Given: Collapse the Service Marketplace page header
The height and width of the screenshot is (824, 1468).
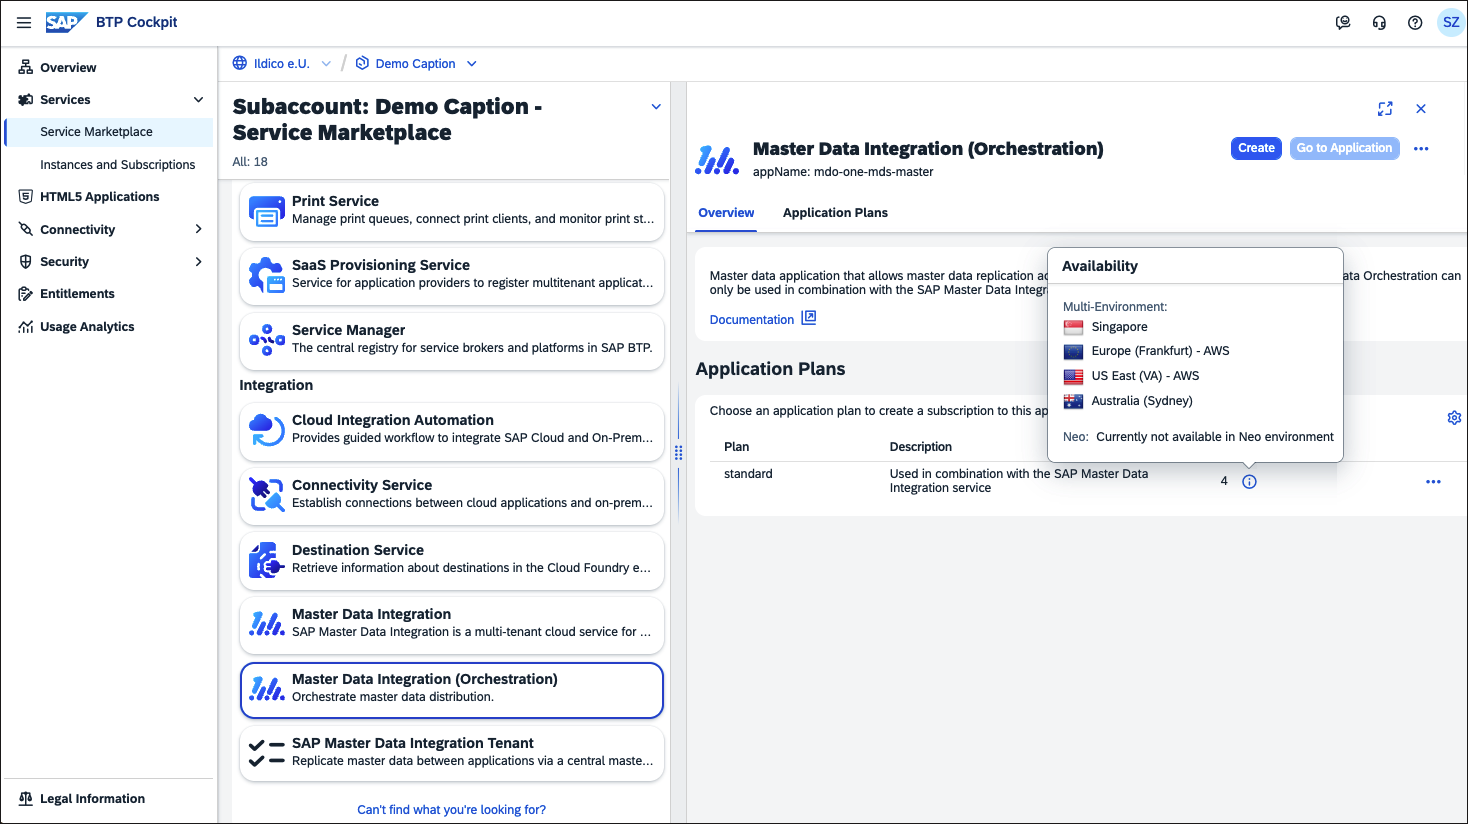Looking at the screenshot, I should [x=656, y=107].
